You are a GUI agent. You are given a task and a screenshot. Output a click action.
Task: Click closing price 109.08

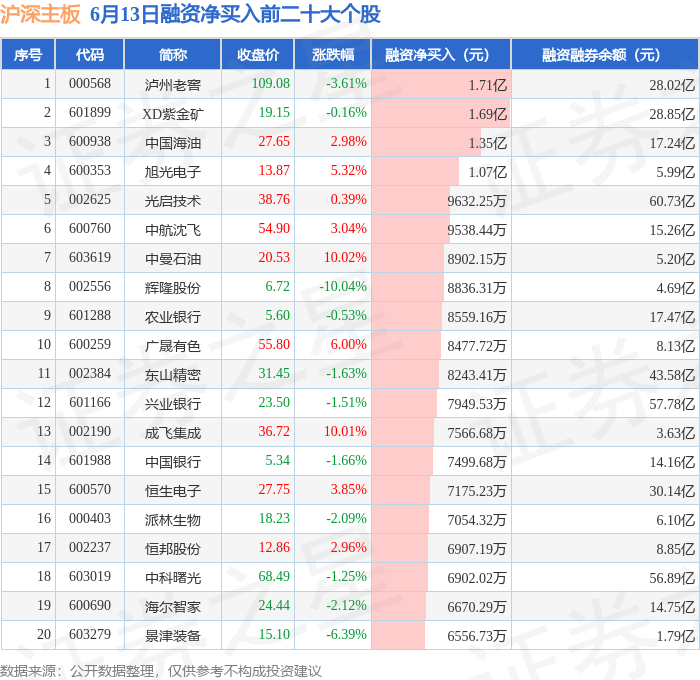[x=271, y=83]
